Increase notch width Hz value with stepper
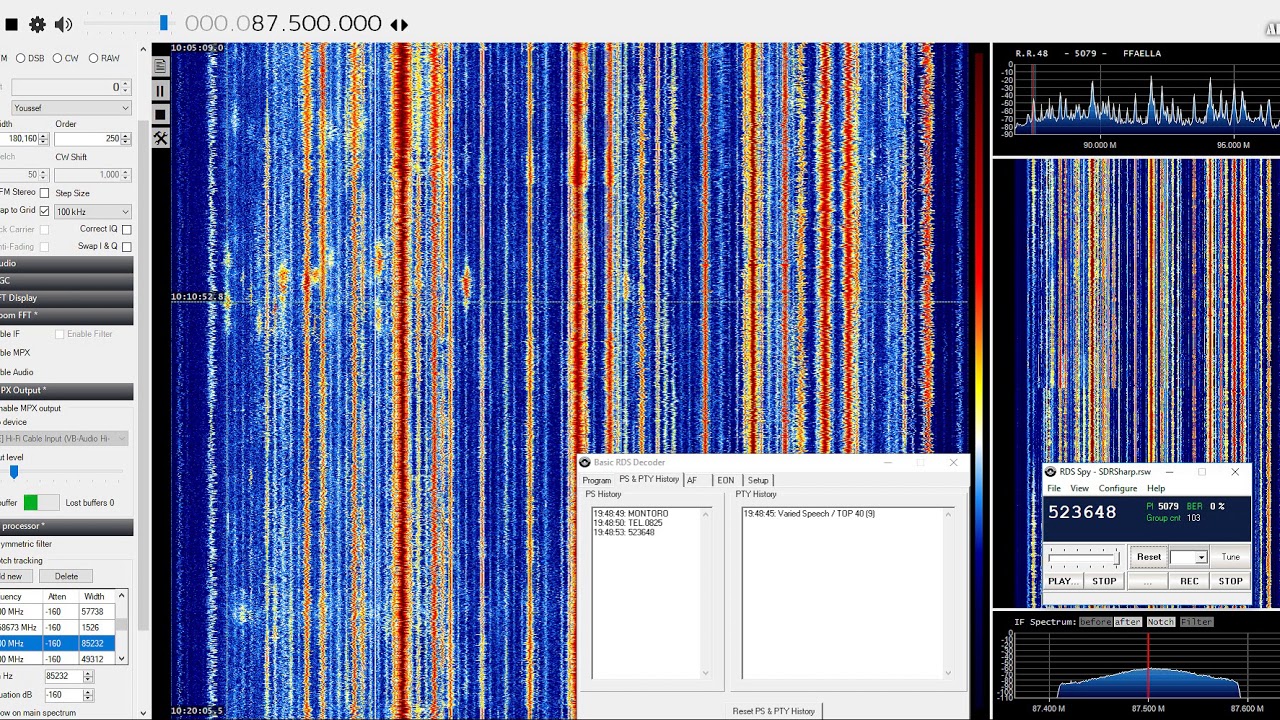 88,673
